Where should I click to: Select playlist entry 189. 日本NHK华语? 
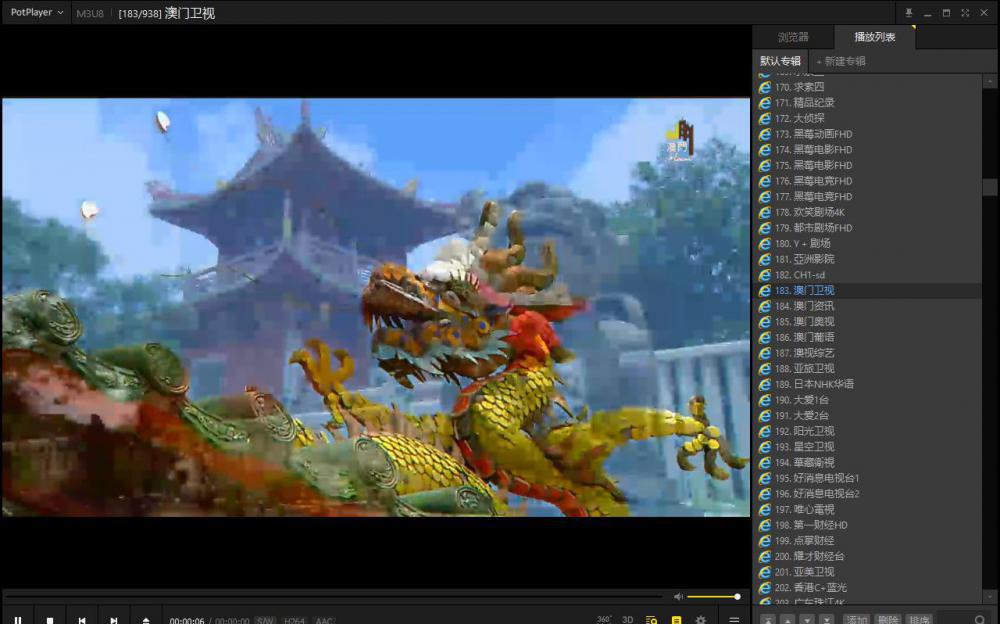coord(869,384)
